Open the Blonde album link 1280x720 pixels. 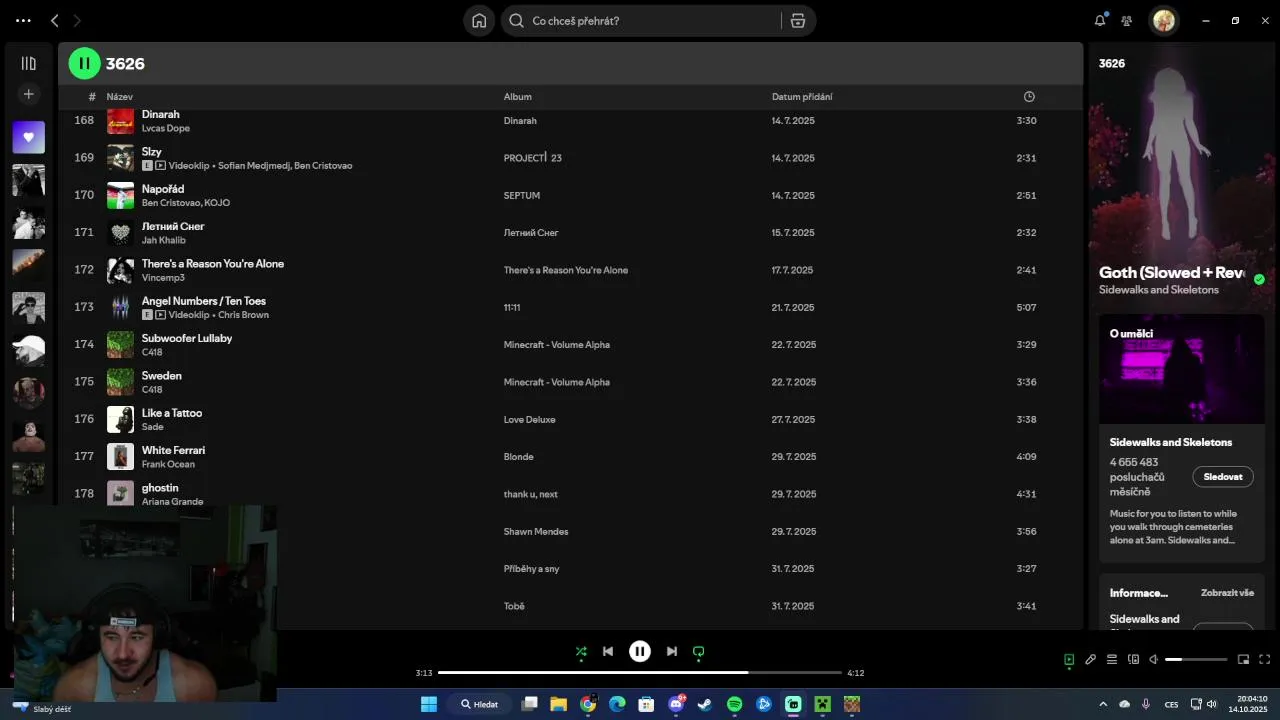[x=519, y=457]
